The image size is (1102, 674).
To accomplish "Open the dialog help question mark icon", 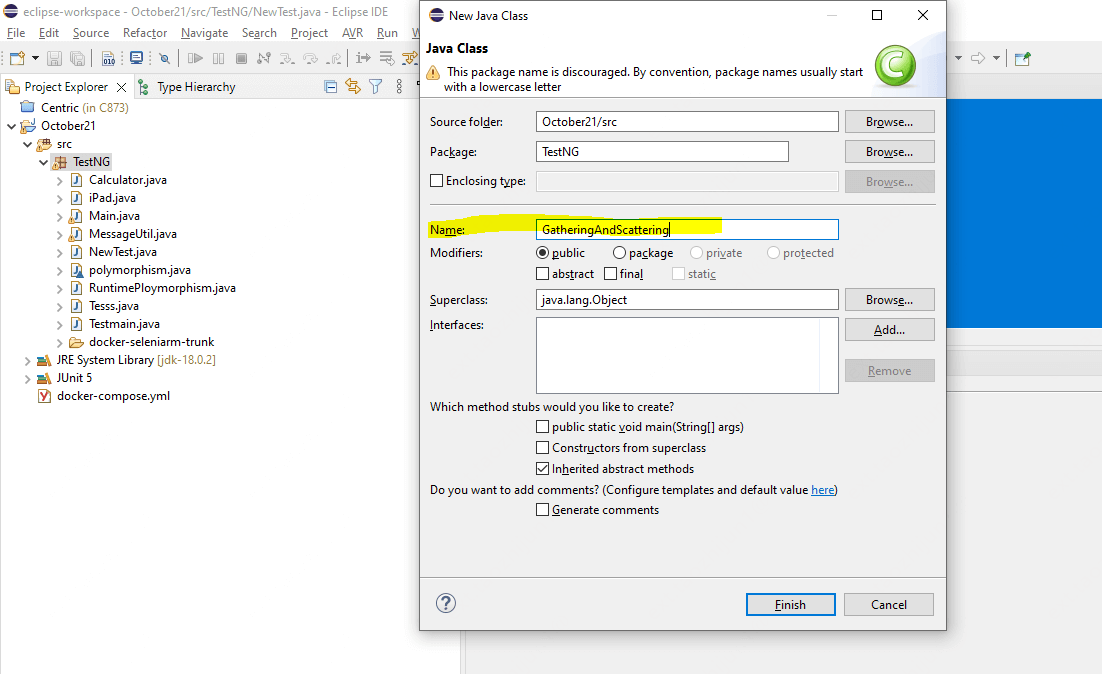I will (x=446, y=603).
